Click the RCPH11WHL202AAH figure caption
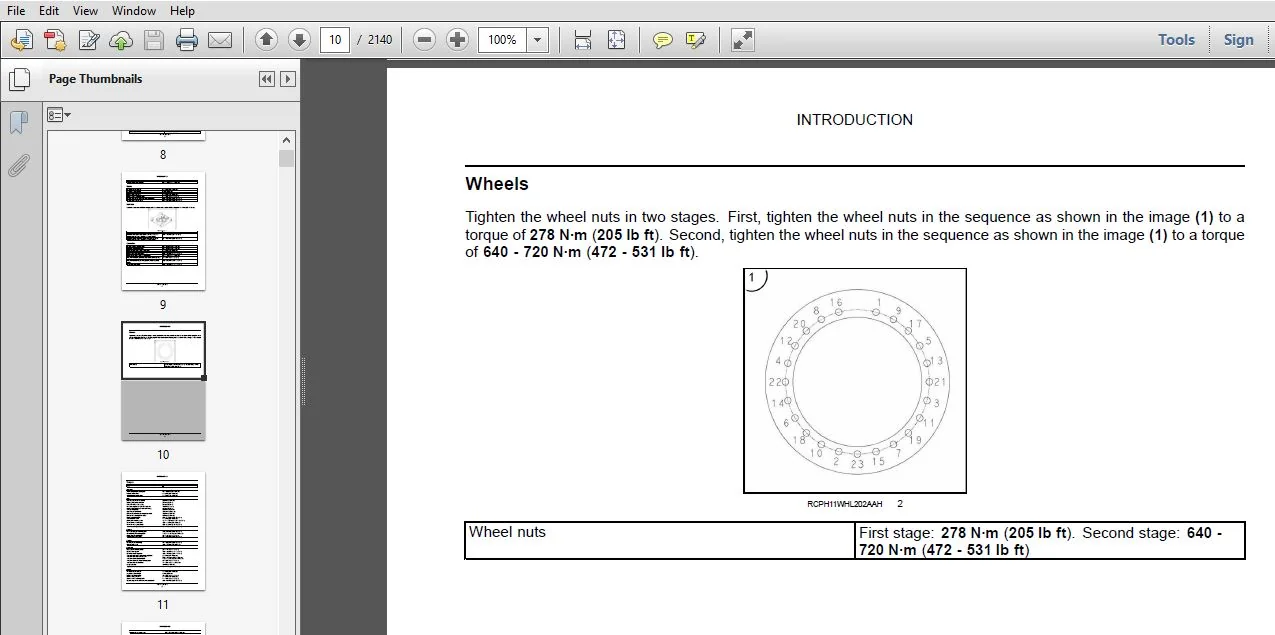 pos(846,504)
